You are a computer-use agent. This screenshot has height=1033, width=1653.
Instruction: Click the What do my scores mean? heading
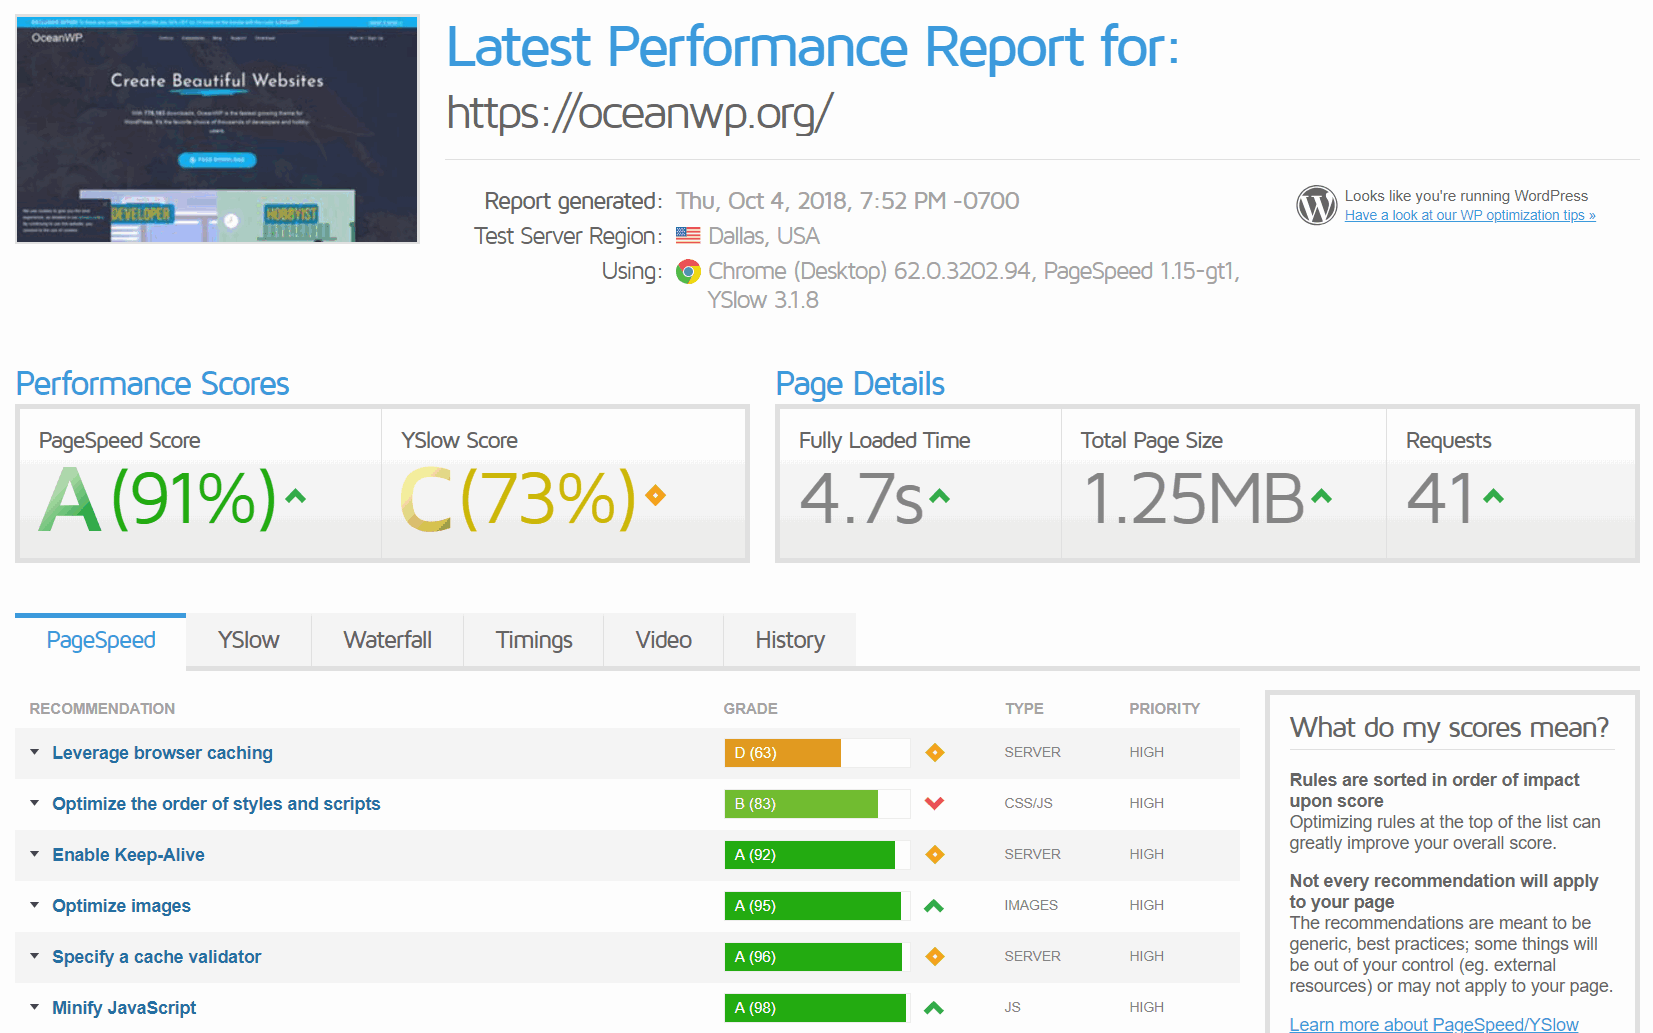click(1450, 727)
